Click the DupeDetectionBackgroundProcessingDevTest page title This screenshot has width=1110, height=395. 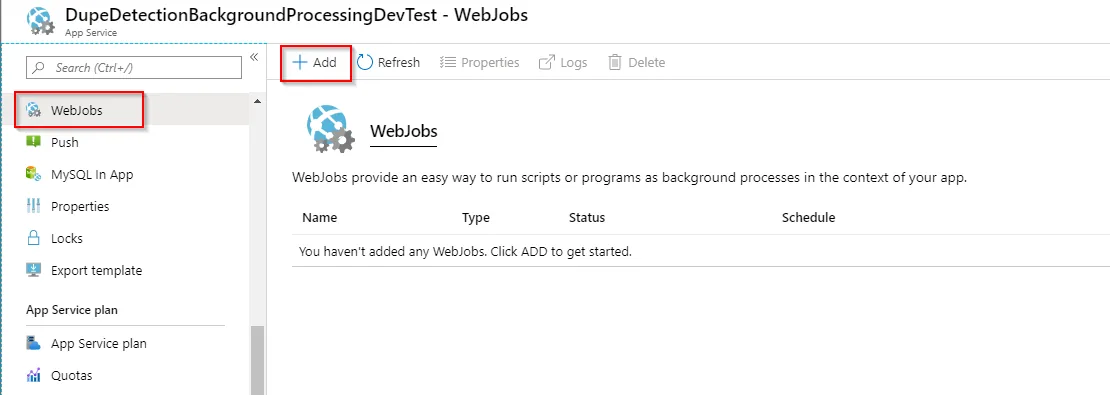(x=296, y=16)
